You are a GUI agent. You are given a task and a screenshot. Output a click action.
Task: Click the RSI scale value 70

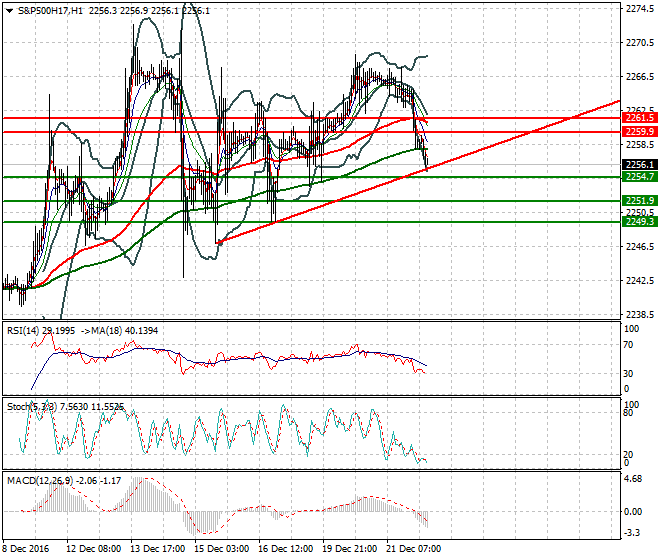628,345
